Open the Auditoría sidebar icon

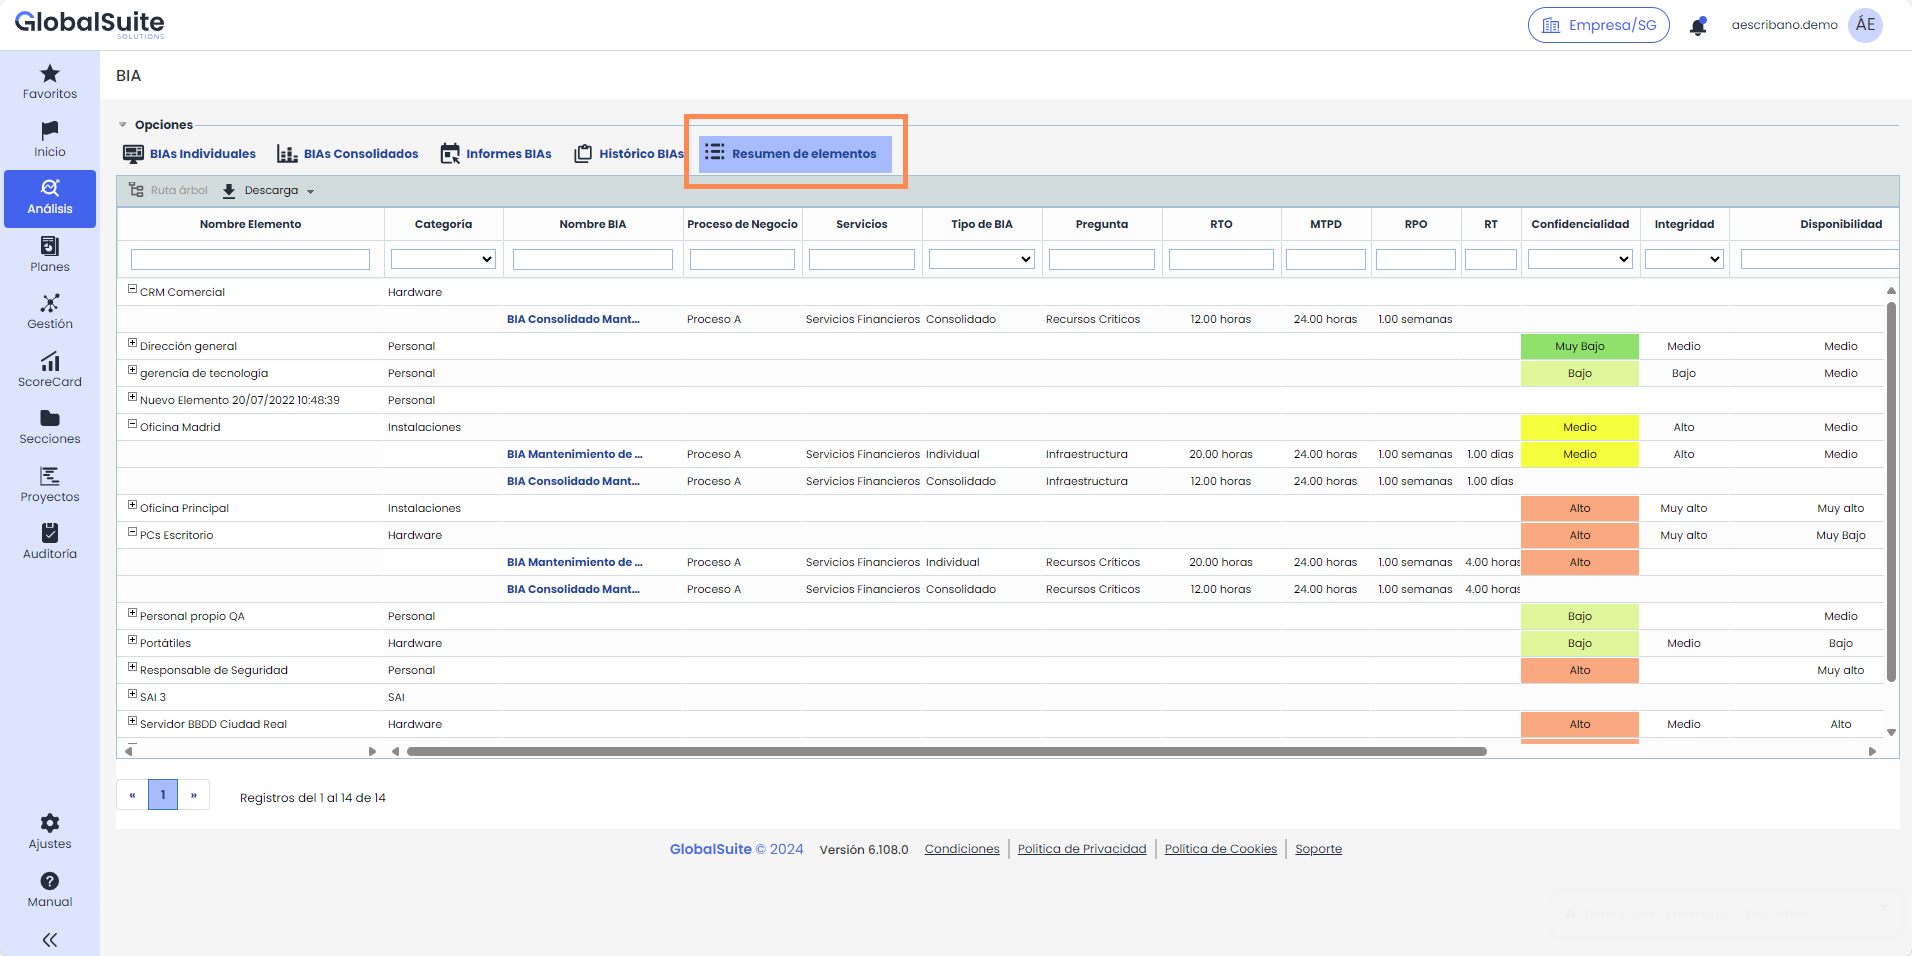point(50,533)
